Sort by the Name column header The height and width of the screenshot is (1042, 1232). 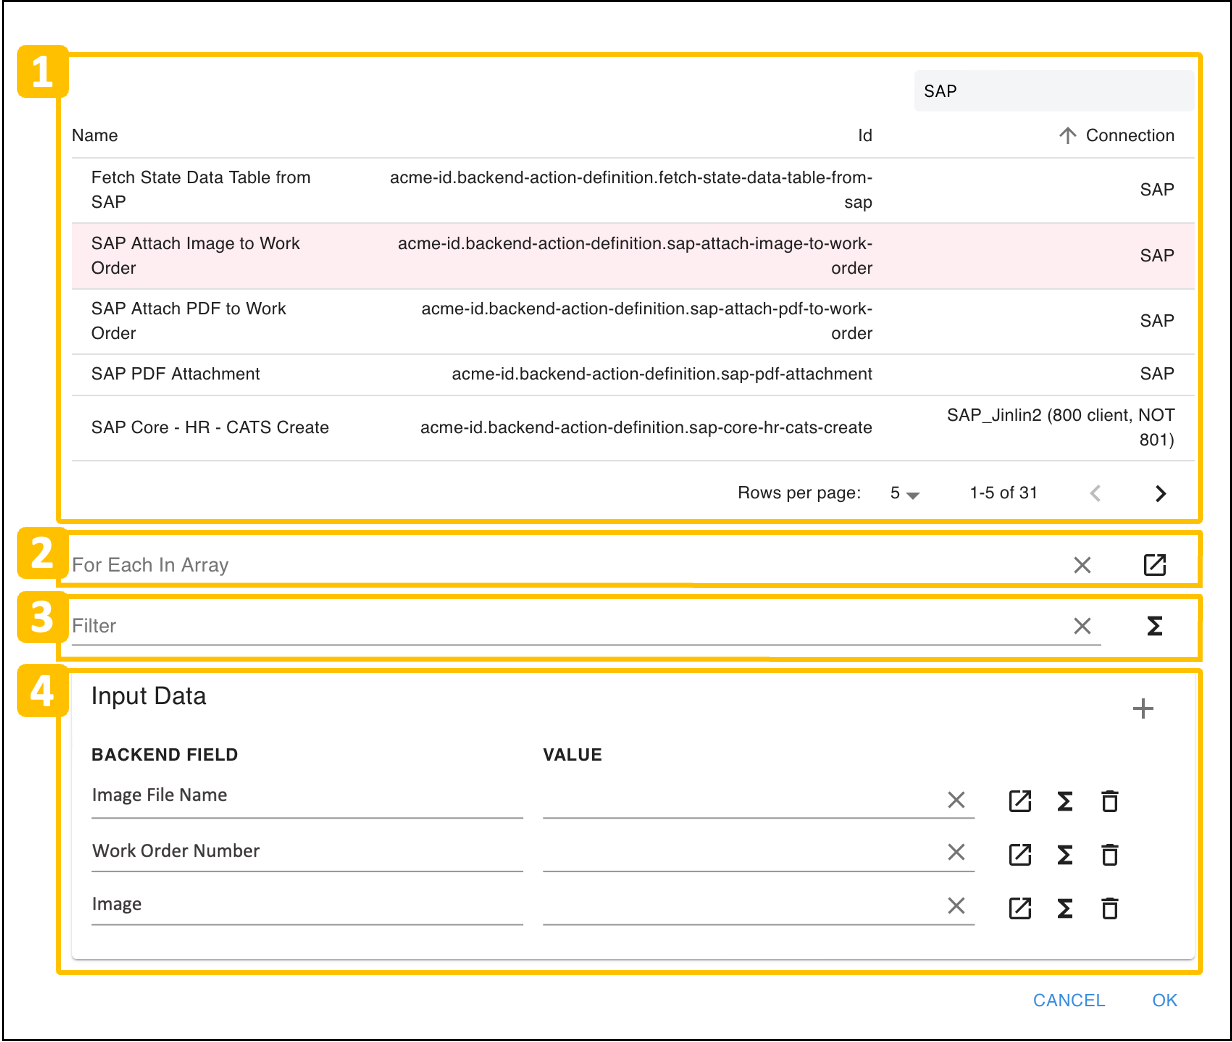point(95,135)
